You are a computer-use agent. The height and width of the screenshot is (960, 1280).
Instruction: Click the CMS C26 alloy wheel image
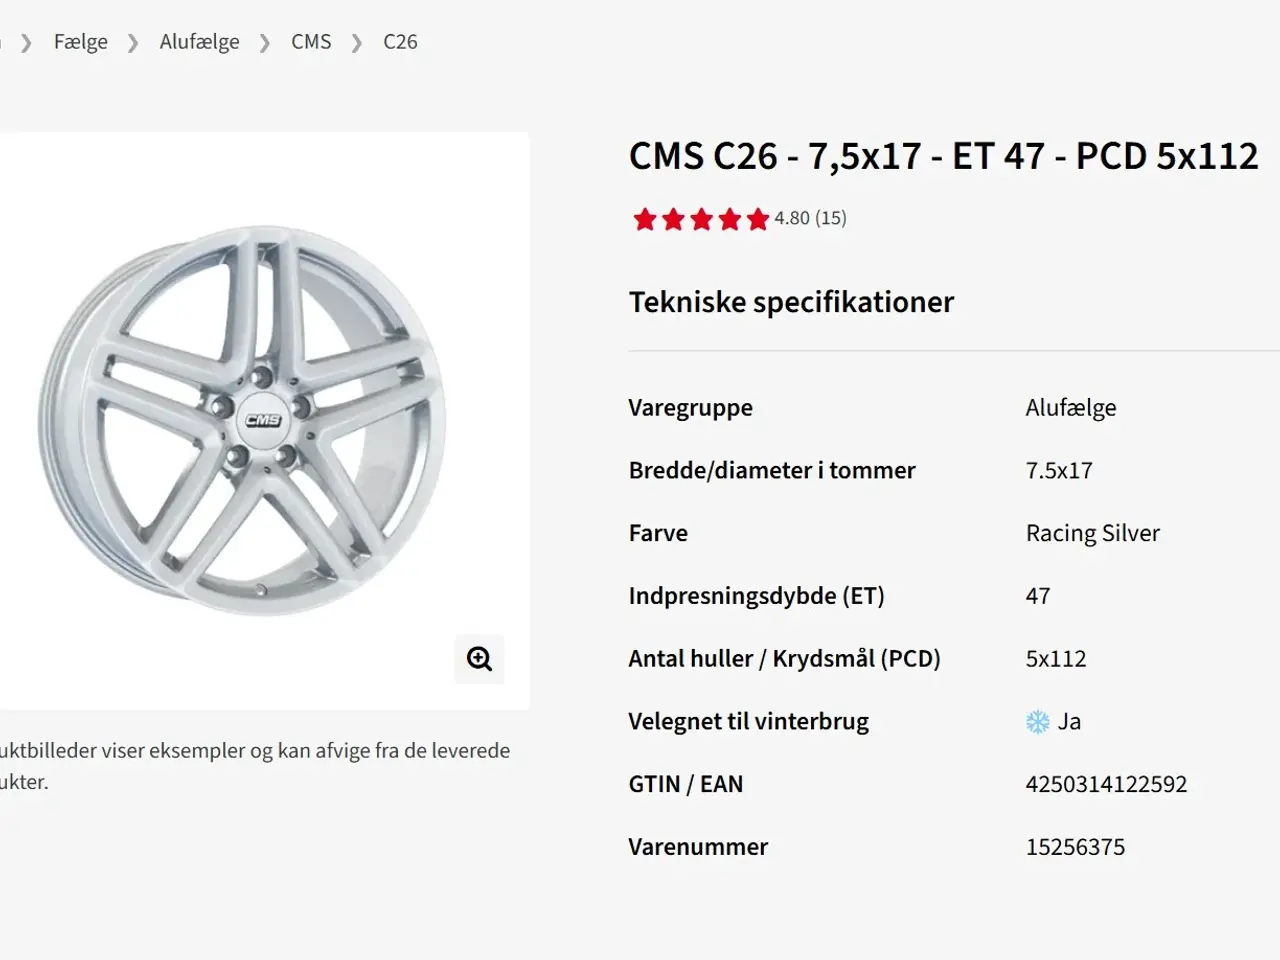(x=243, y=420)
